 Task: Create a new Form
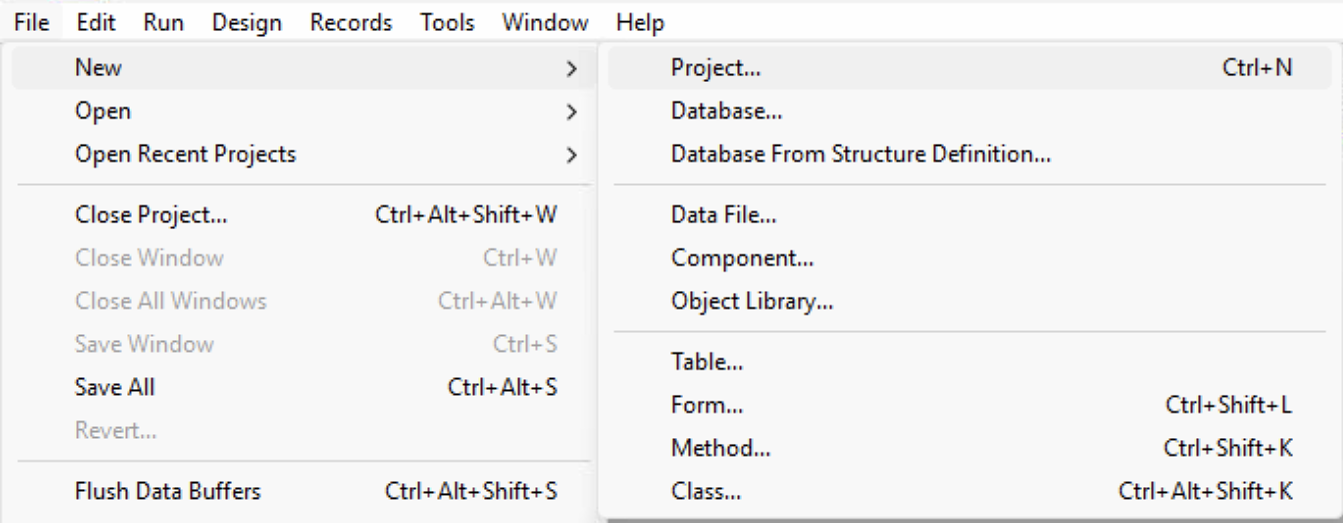(x=707, y=405)
